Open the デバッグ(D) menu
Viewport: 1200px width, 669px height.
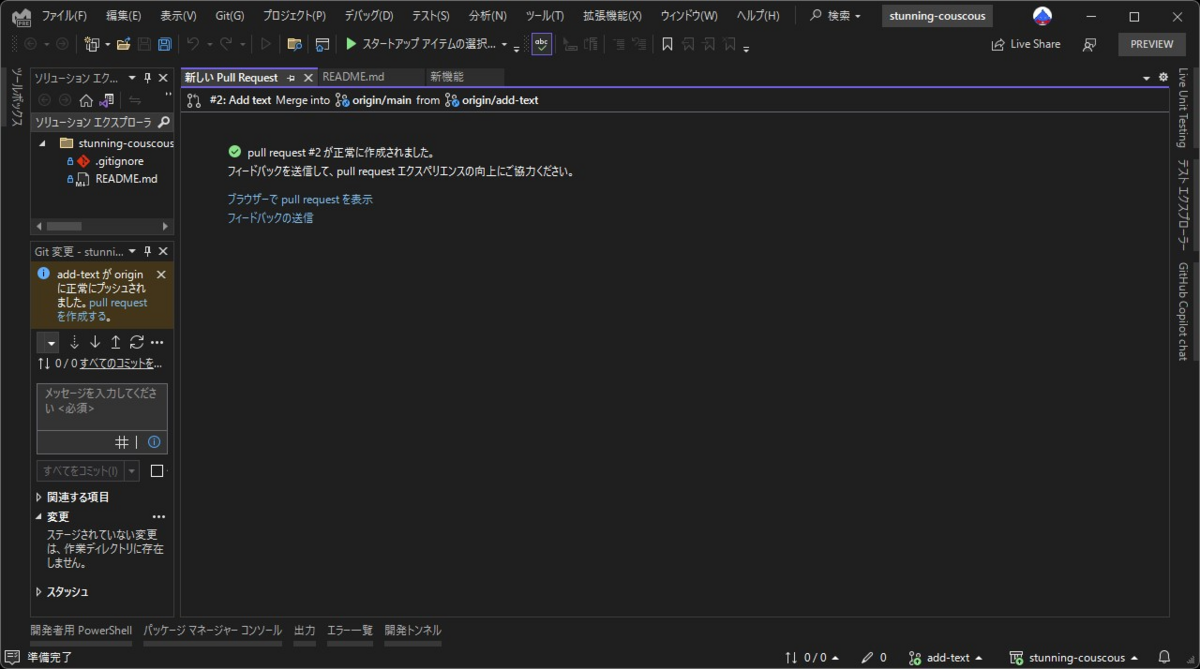[369, 16]
